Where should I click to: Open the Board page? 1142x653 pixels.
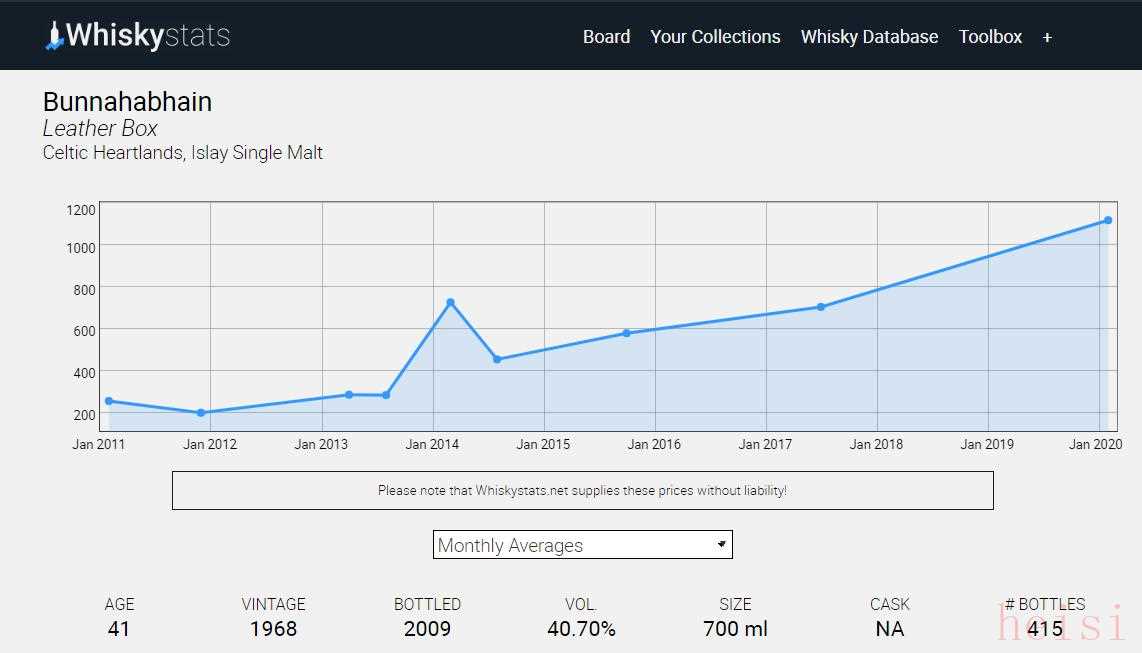[606, 37]
